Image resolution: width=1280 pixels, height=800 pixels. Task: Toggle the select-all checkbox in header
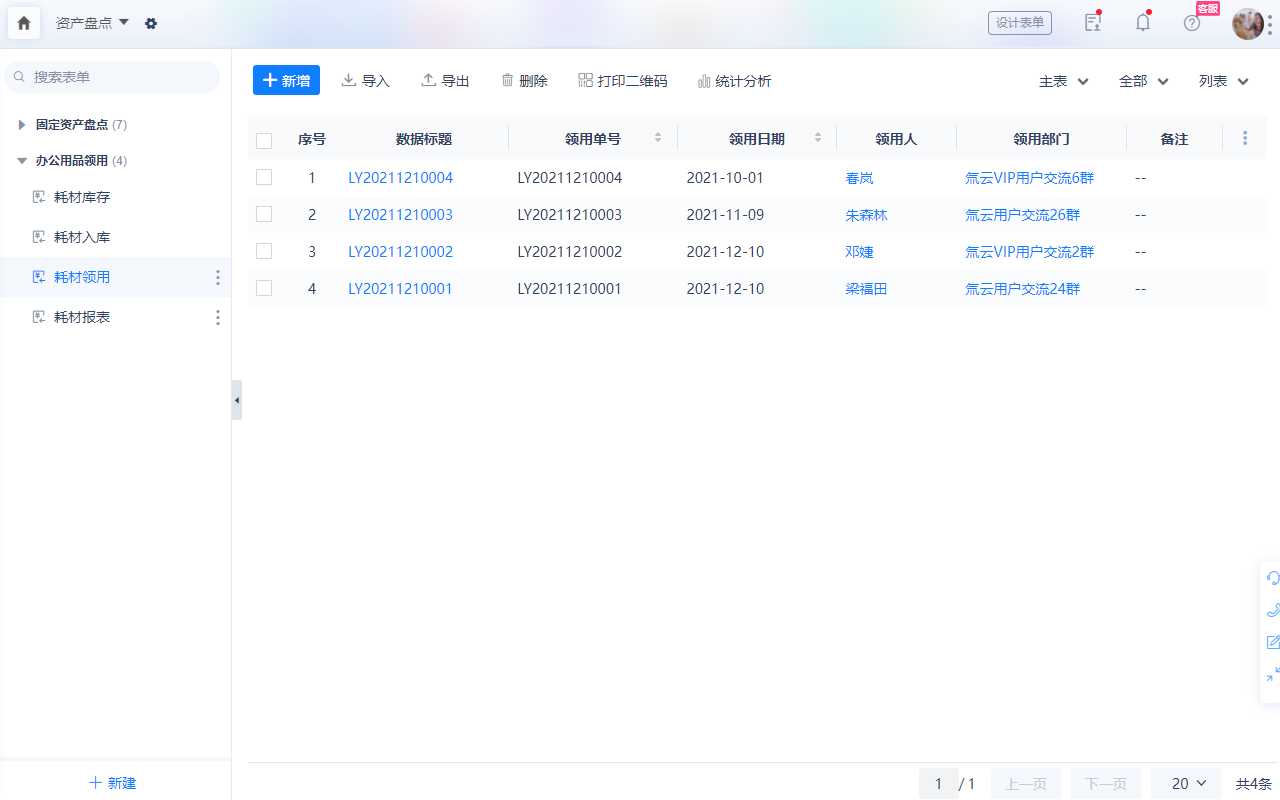tap(264, 140)
